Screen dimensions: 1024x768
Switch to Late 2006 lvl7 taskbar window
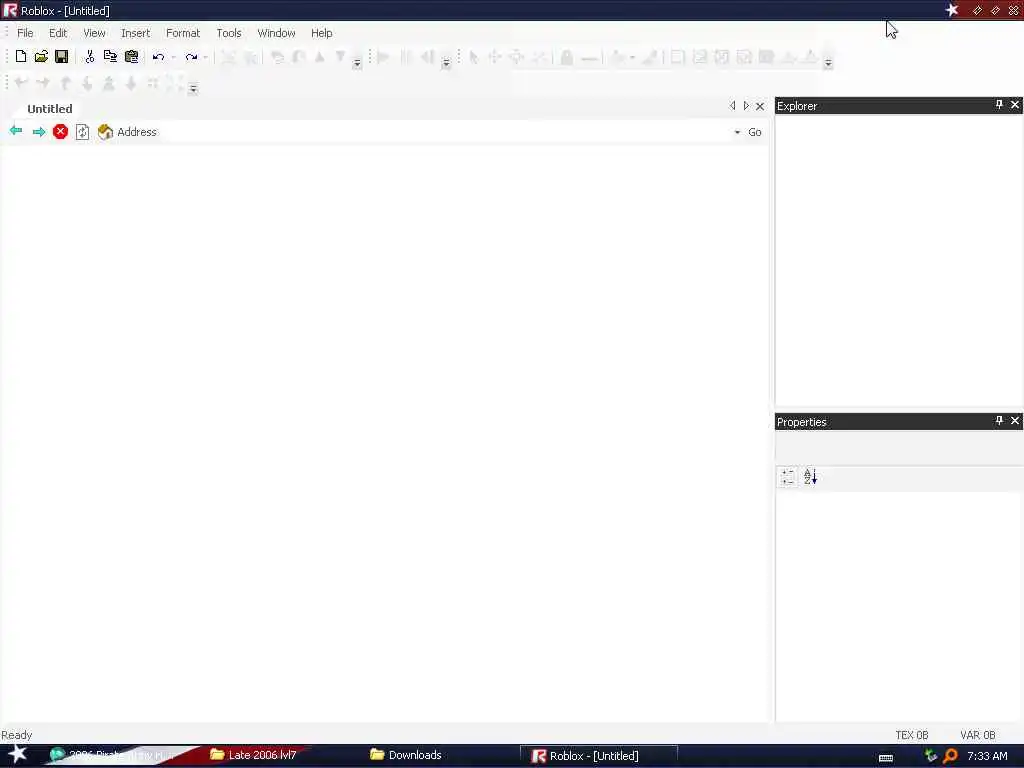[253, 755]
